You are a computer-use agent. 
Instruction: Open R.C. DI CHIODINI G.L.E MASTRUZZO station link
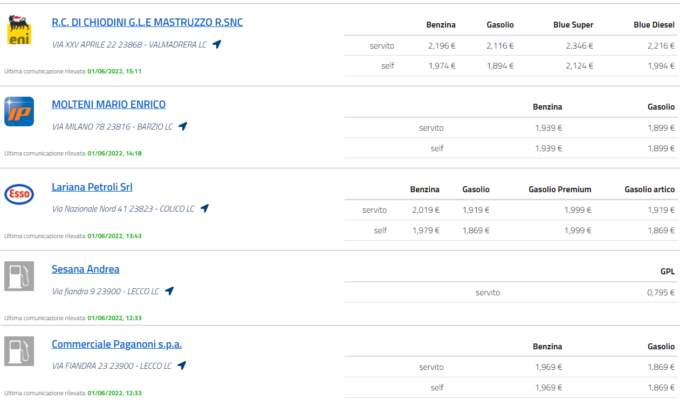click(x=147, y=22)
